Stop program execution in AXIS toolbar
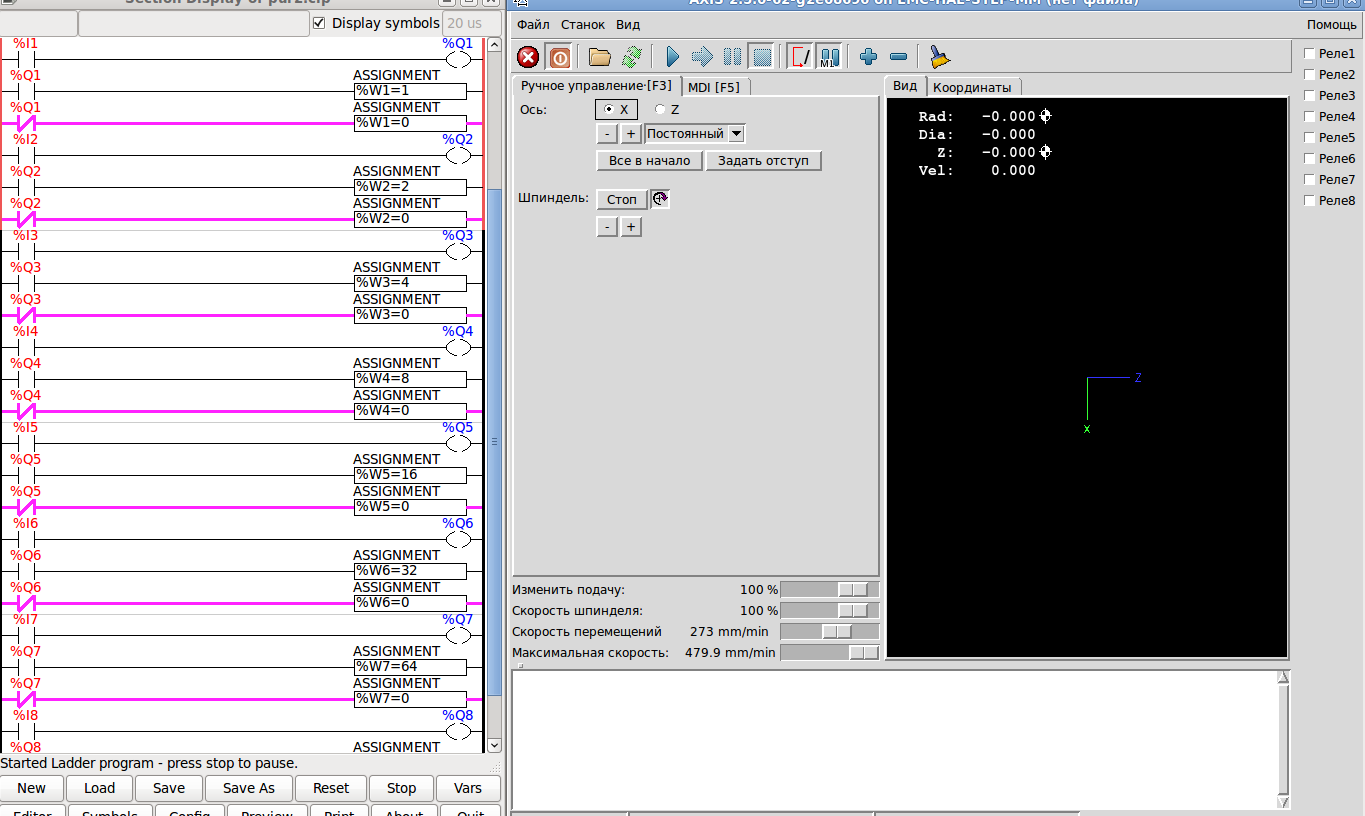This screenshot has width=1365, height=816. coord(762,57)
